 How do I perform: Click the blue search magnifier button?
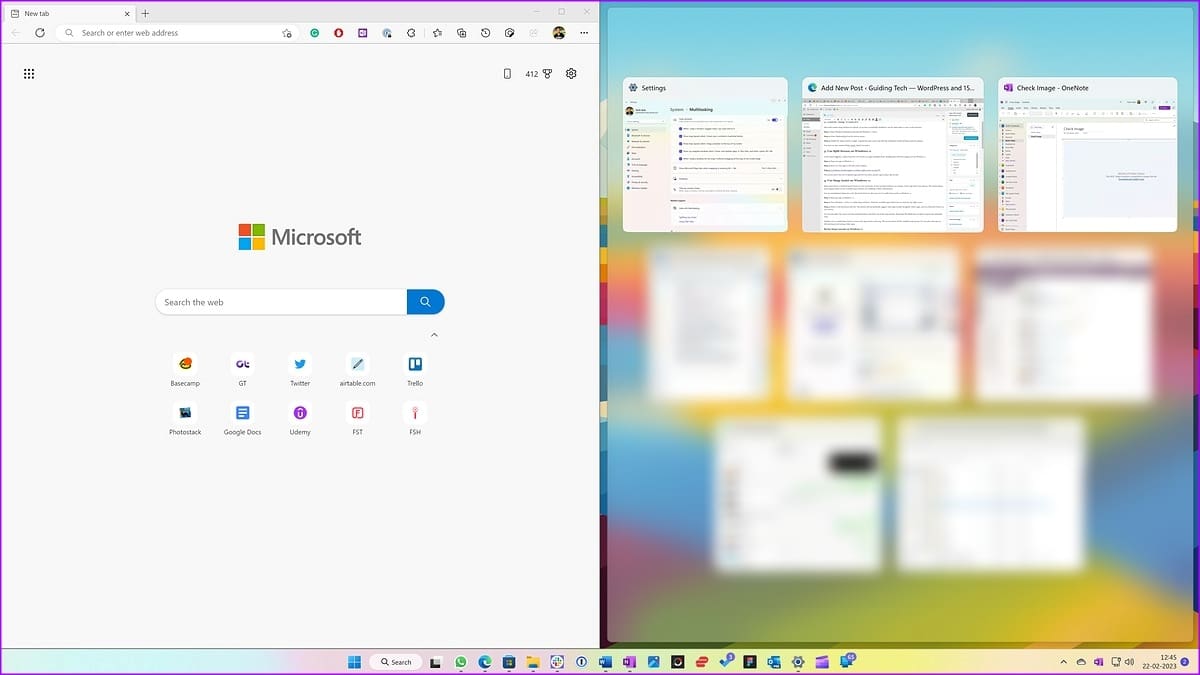[426, 302]
